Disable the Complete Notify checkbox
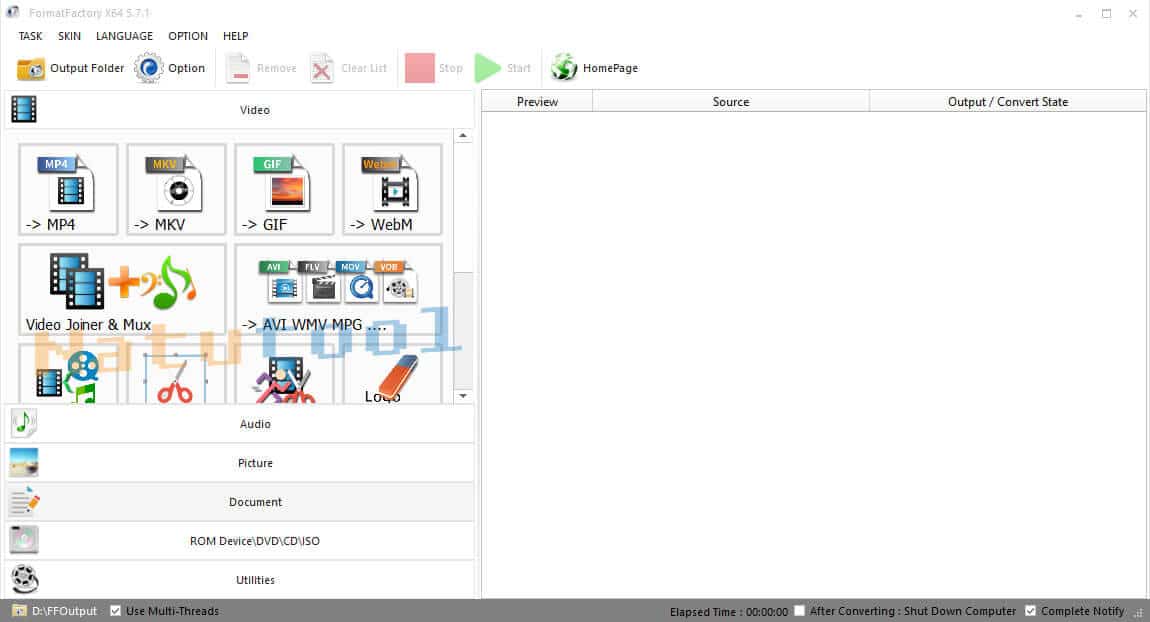The height and width of the screenshot is (622, 1150). click(x=1031, y=611)
